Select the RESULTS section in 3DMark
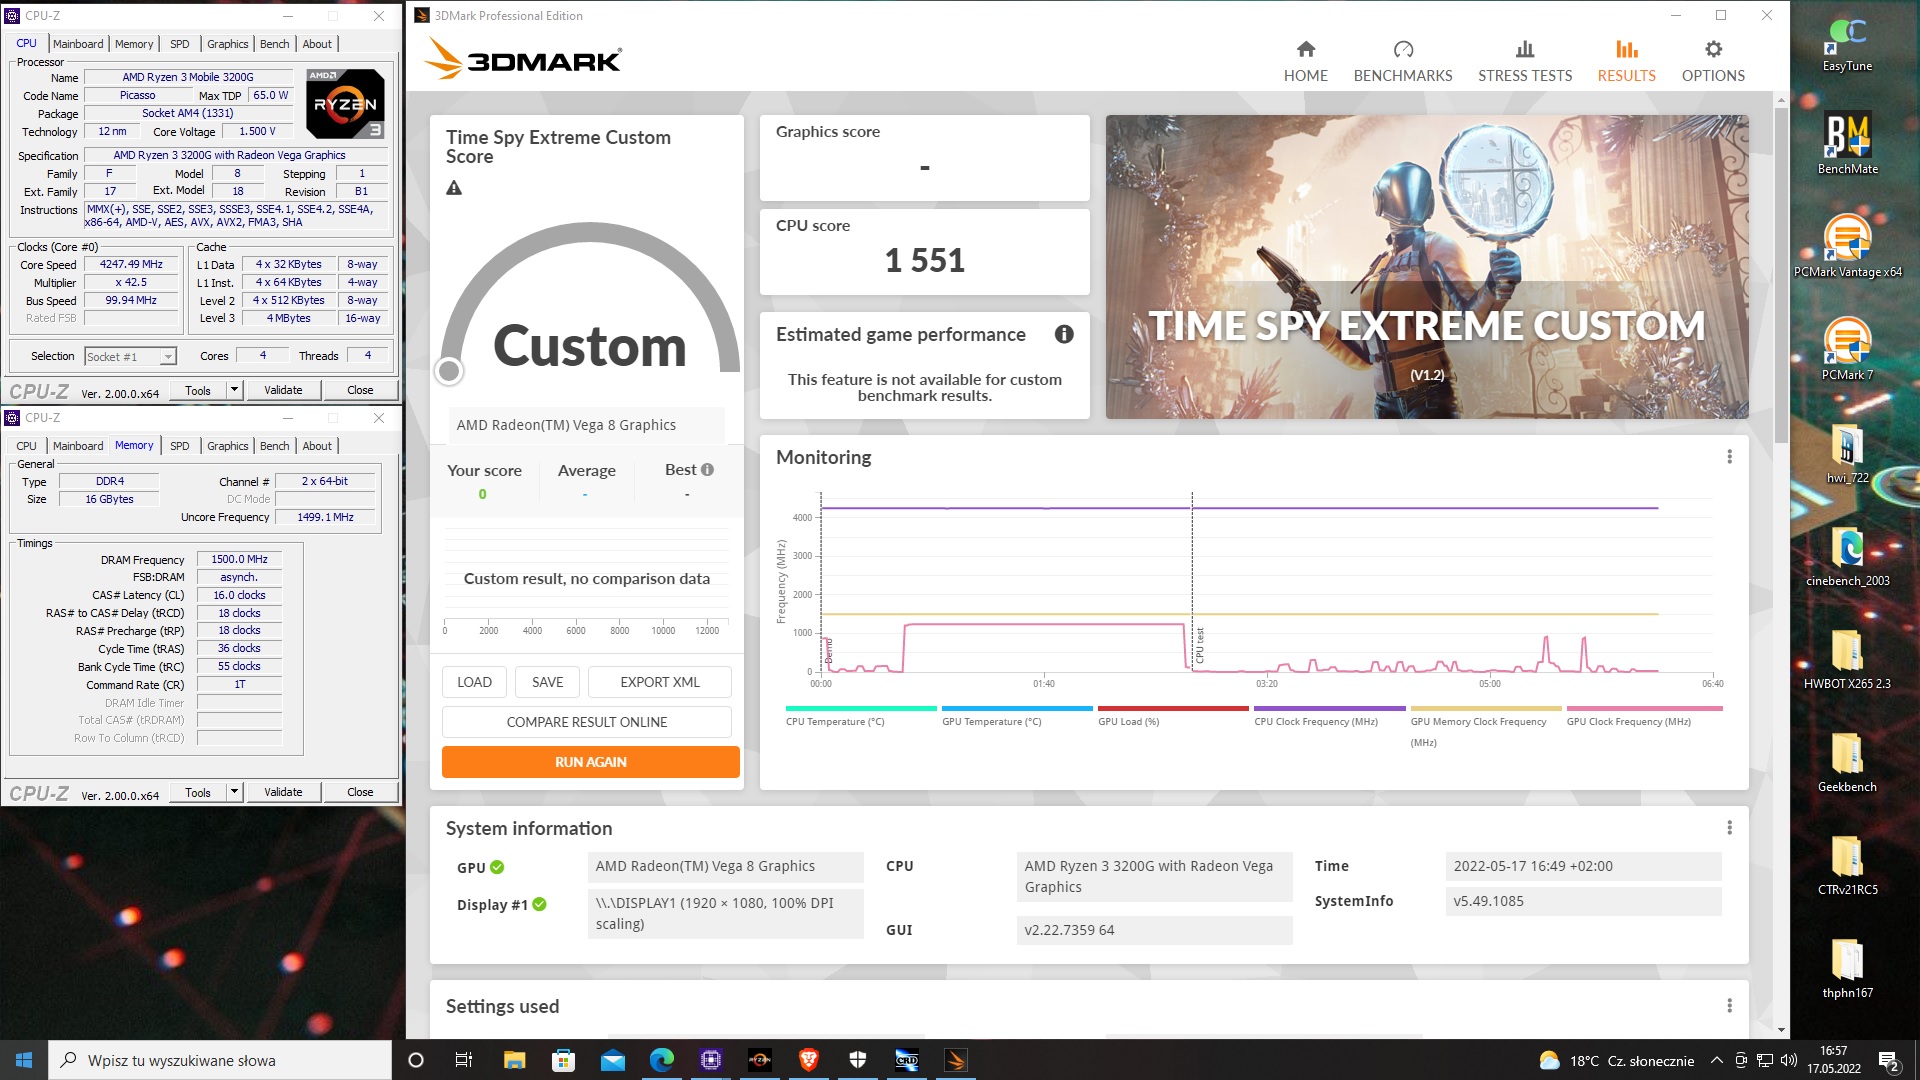 tap(1626, 62)
